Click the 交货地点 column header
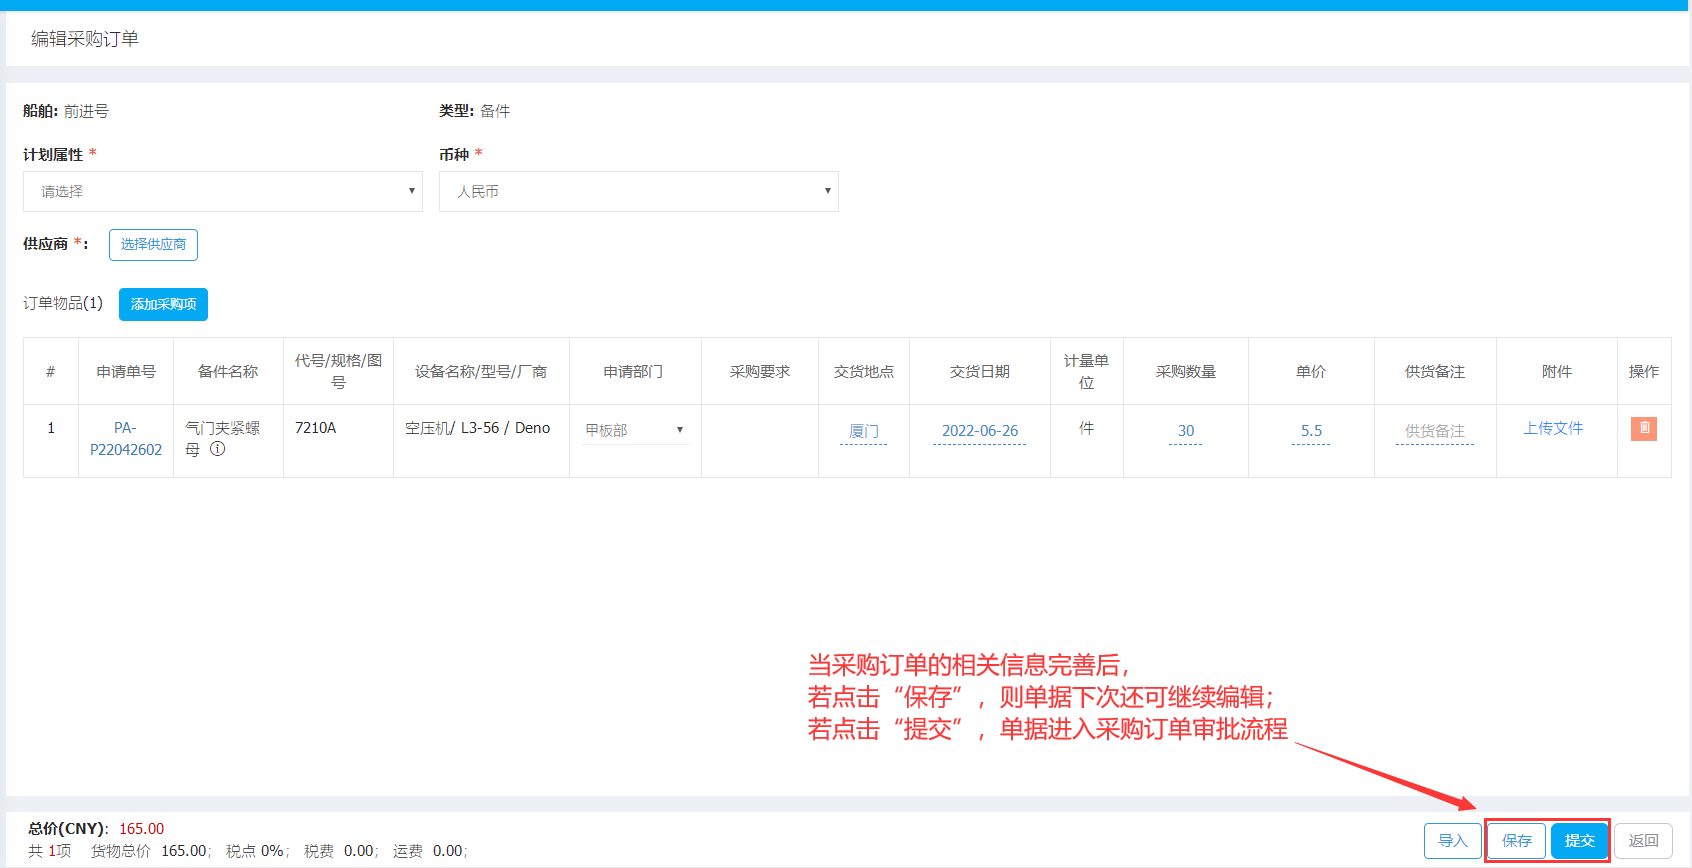The width and height of the screenshot is (1692, 868). point(864,371)
